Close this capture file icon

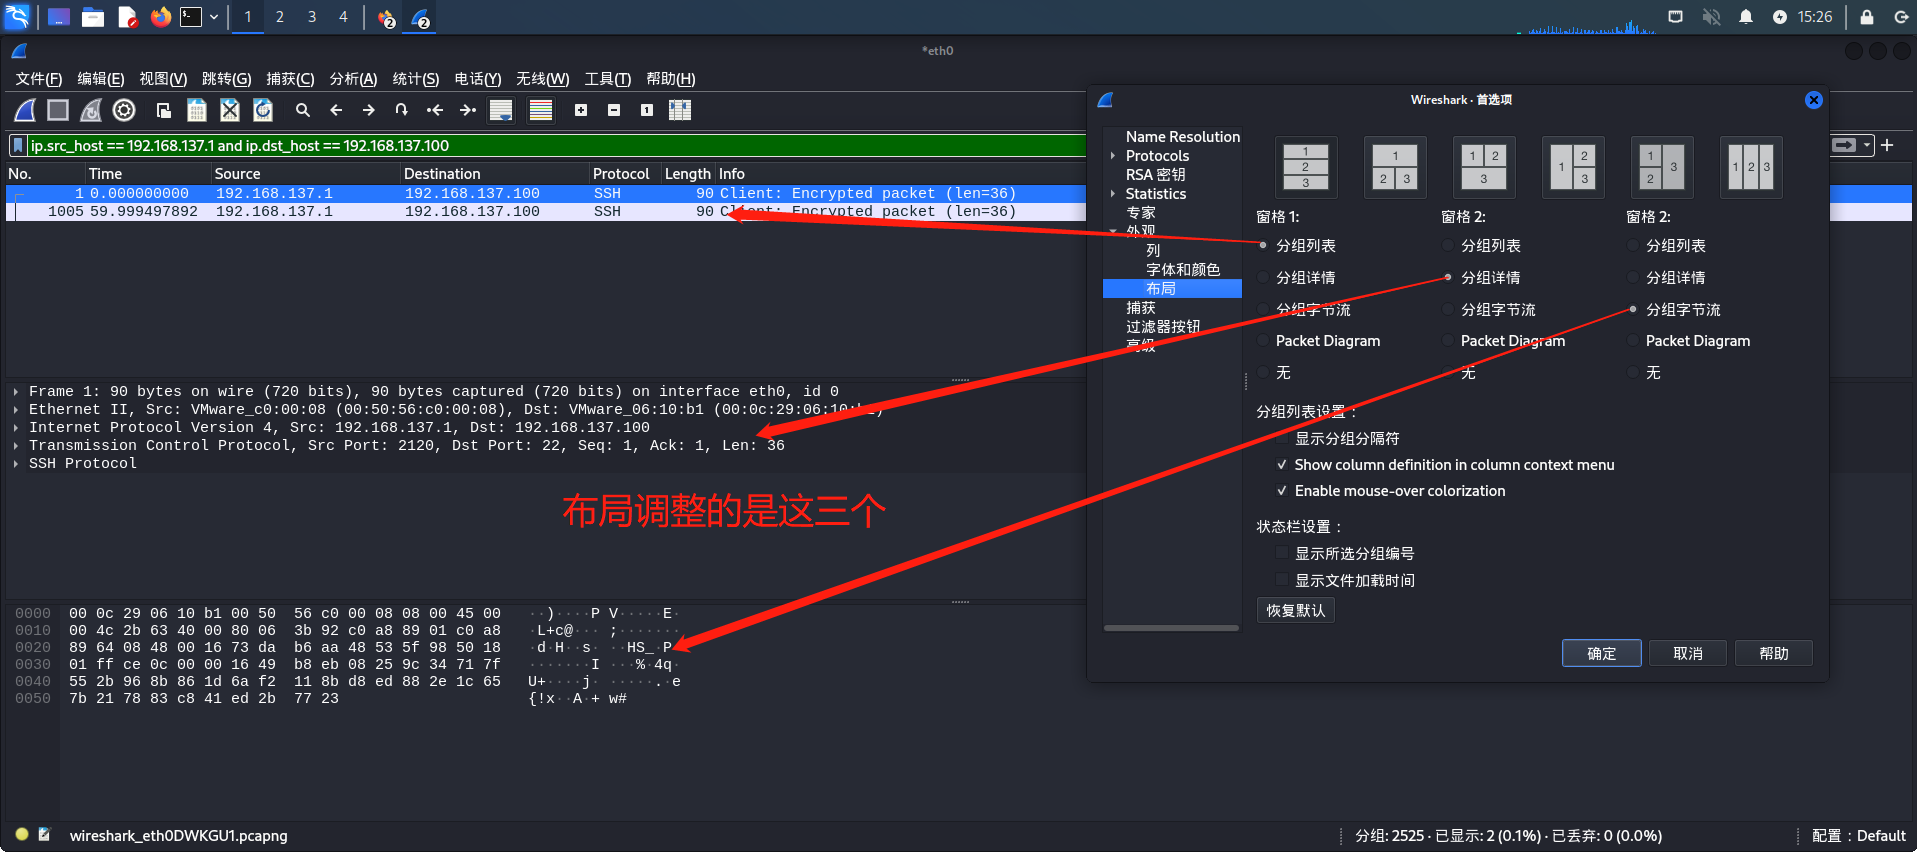tap(230, 110)
